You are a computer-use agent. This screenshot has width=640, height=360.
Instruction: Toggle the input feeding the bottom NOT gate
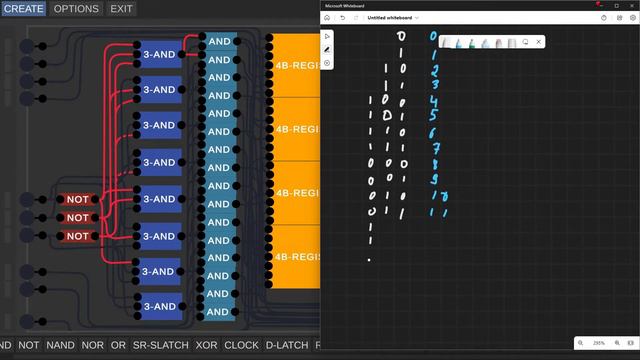(27, 236)
